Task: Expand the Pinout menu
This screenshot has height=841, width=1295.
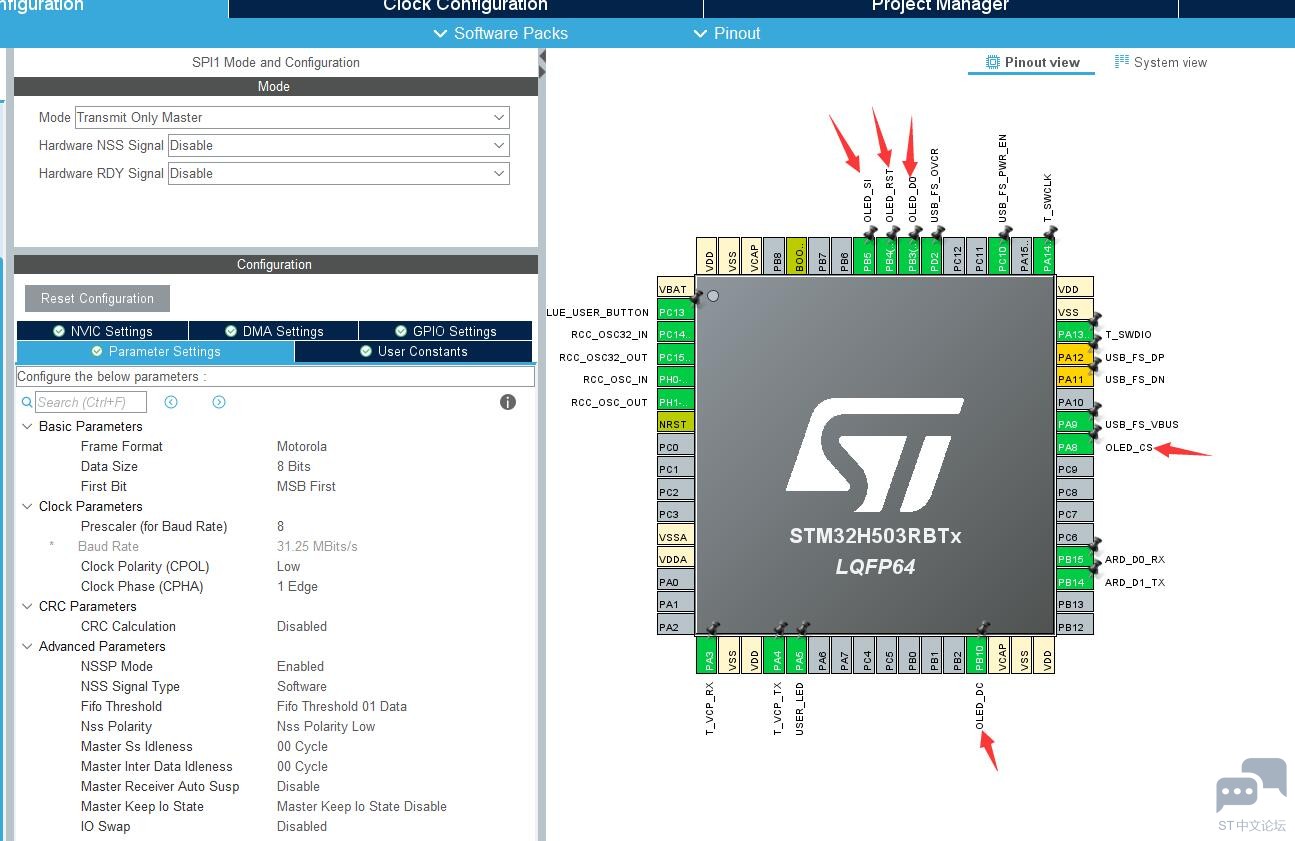Action: click(x=727, y=33)
